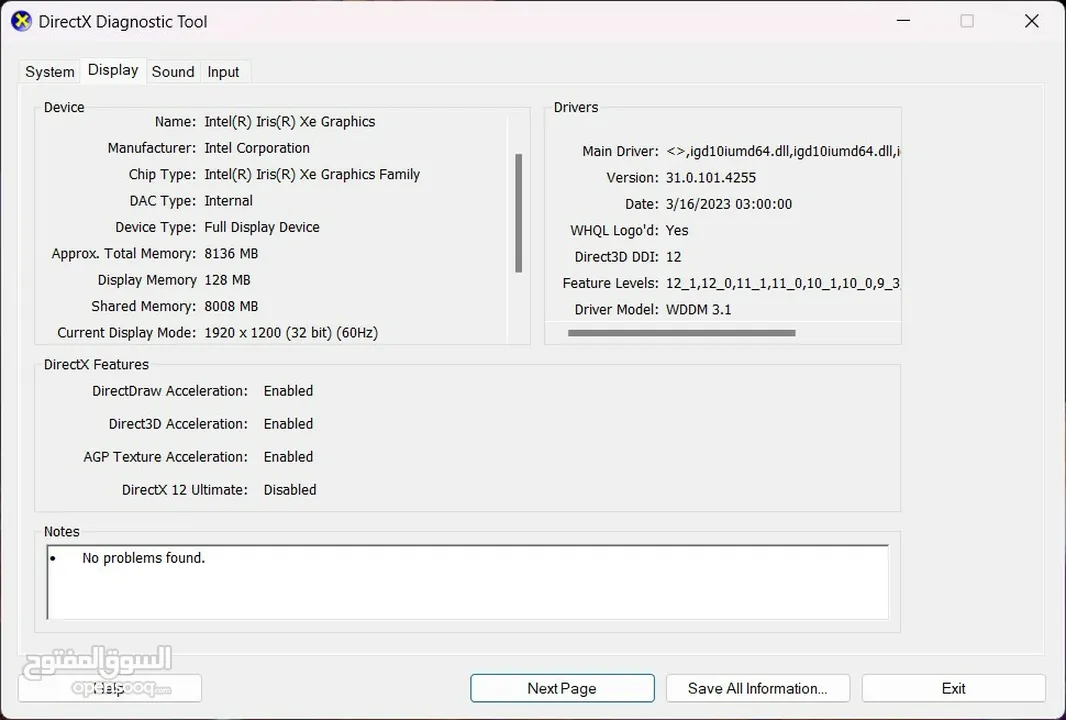Image resolution: width=1066 pixels, height=720 pixels.
Task: Click Direct3D DDI value '12'
Action: click(x=673, y=257)
